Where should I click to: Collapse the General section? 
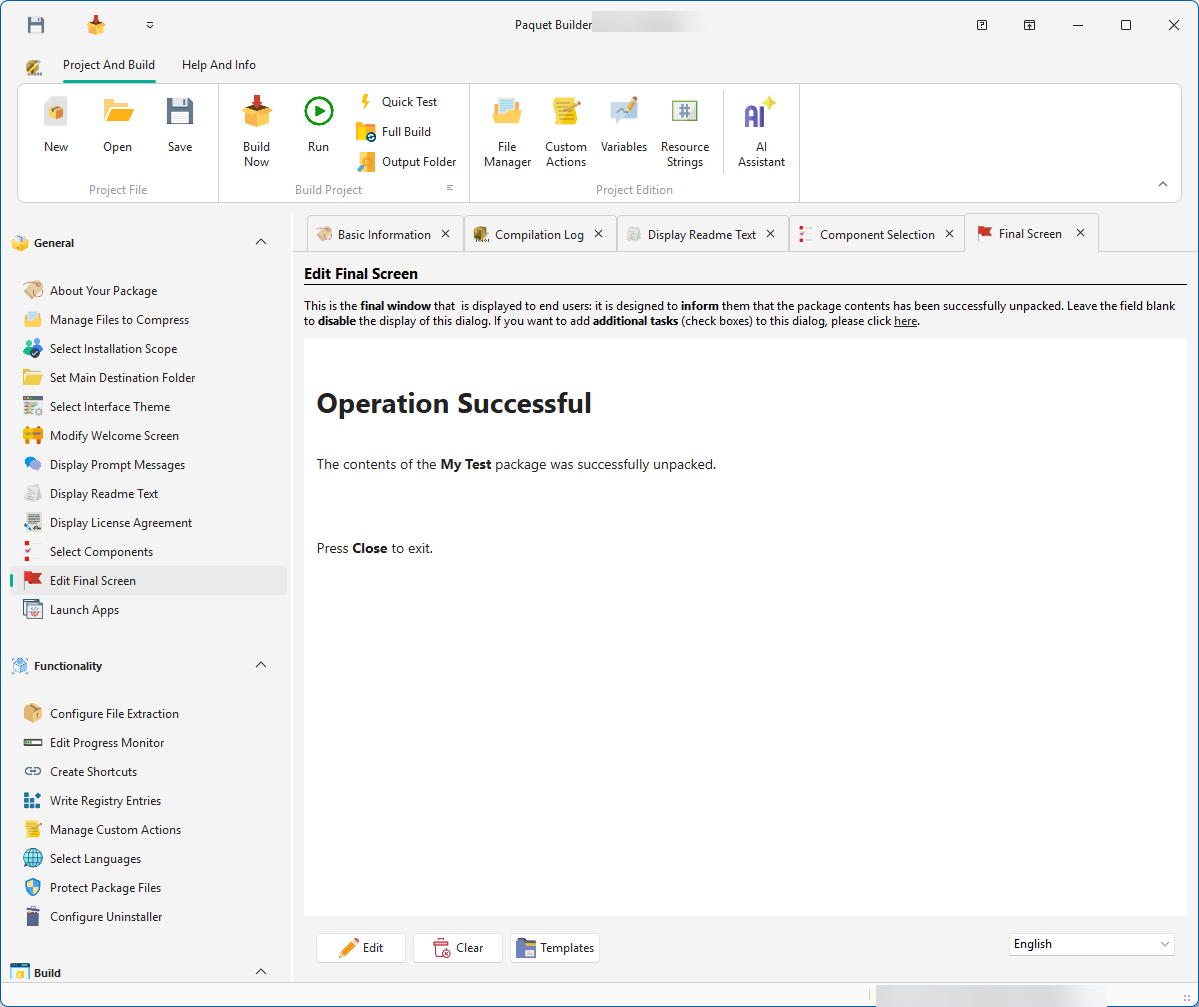click(261, 242)
